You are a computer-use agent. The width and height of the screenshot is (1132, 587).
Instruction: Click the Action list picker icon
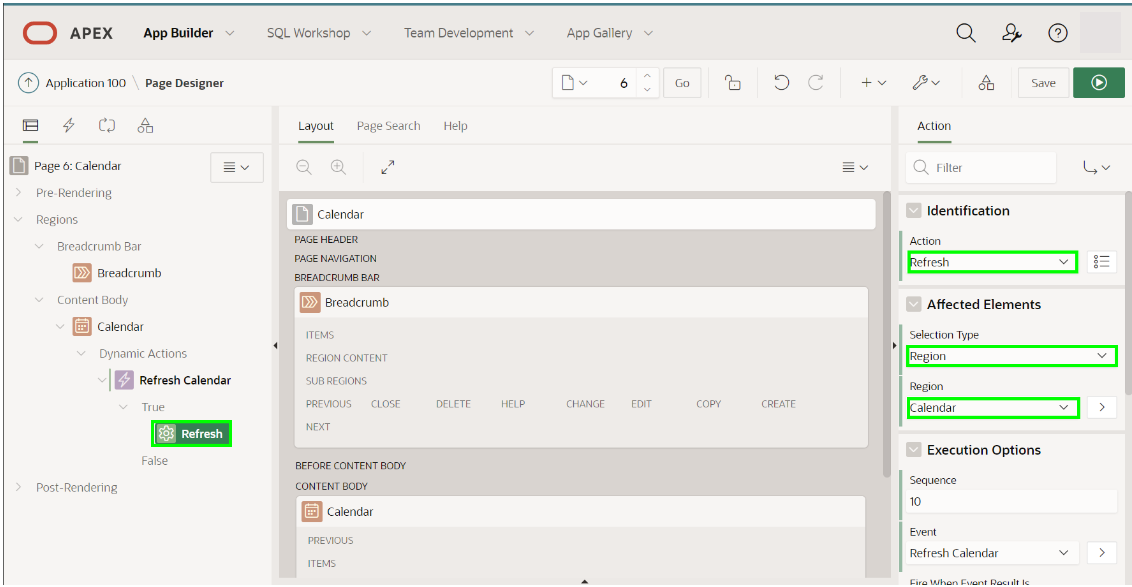coord(1102,261)
